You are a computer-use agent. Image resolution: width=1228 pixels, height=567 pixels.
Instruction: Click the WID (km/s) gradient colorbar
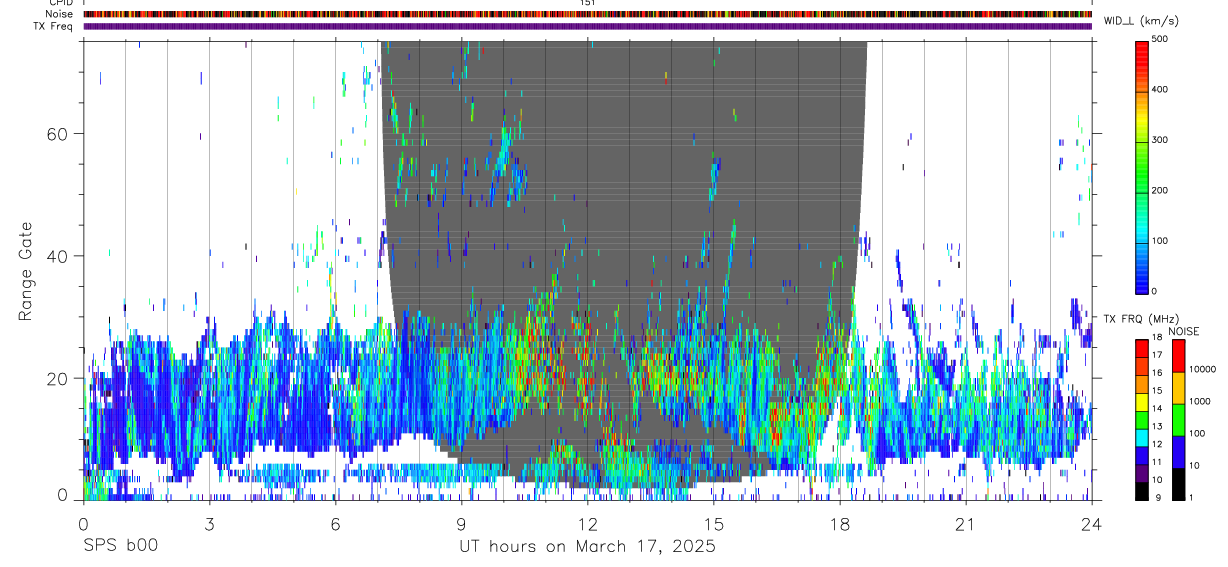pyautogui.click(x=1142, y=166)
